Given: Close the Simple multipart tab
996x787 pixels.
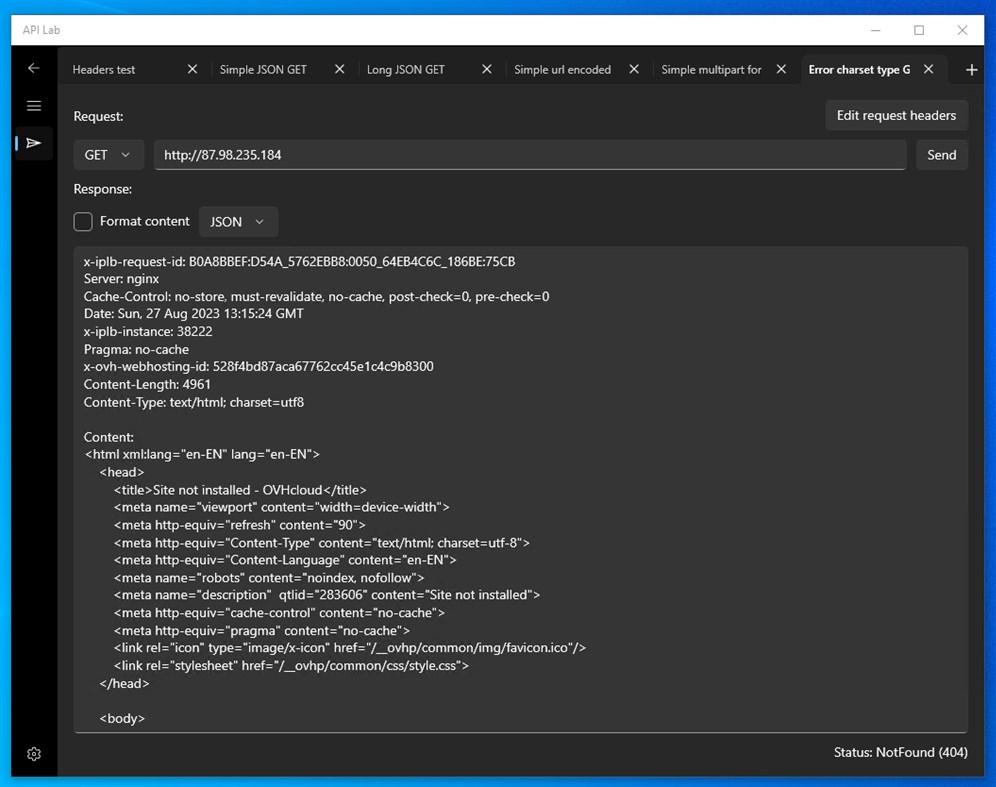Looking at the screenshot, I should click(x=781, y=69).
